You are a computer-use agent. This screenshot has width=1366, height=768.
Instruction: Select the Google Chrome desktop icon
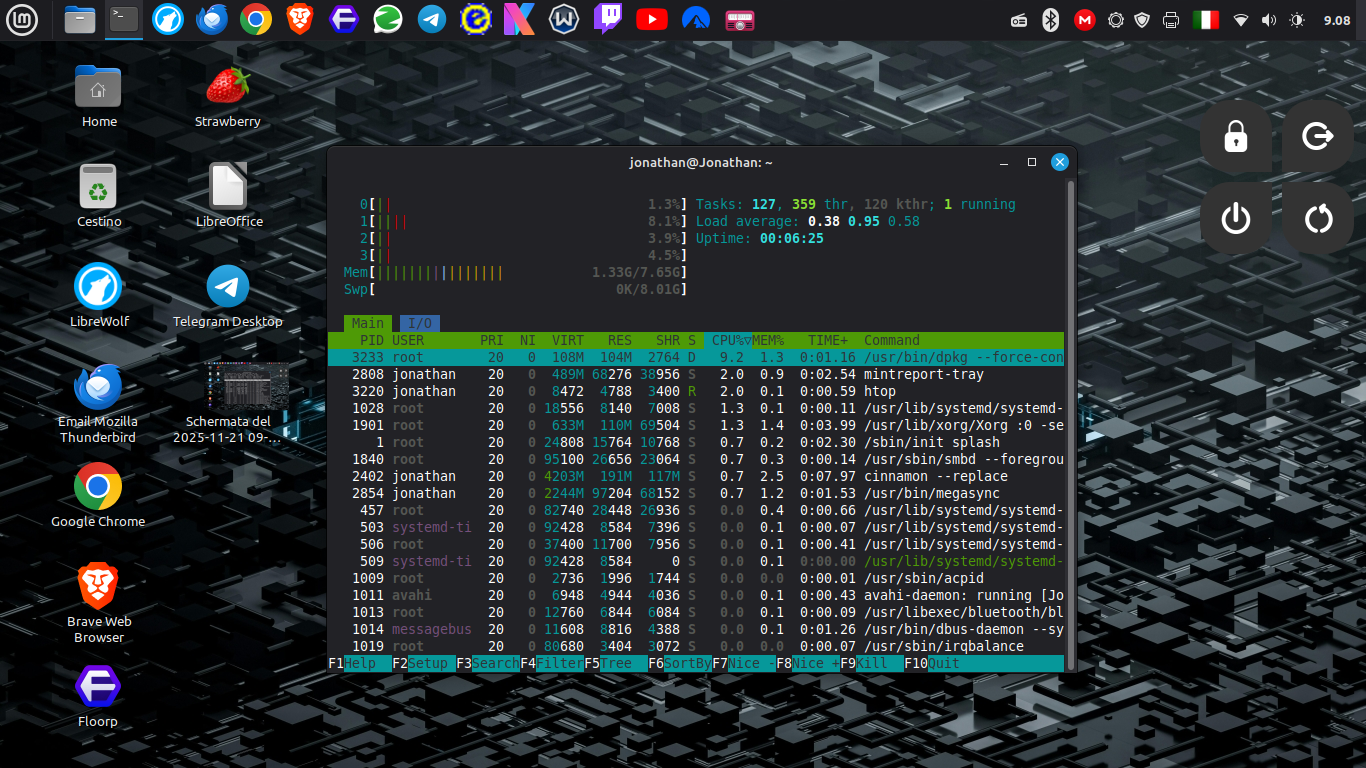point(98,487)
